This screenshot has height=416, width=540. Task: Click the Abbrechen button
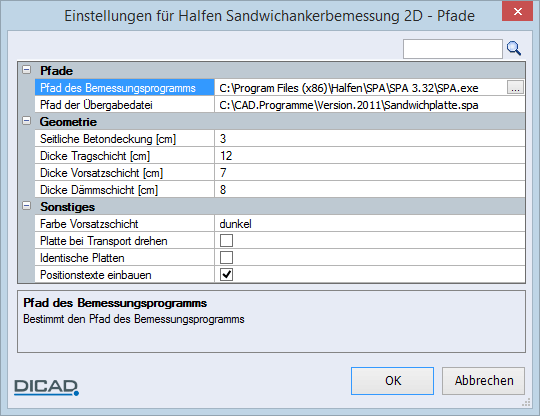click(x=484, y=381)
